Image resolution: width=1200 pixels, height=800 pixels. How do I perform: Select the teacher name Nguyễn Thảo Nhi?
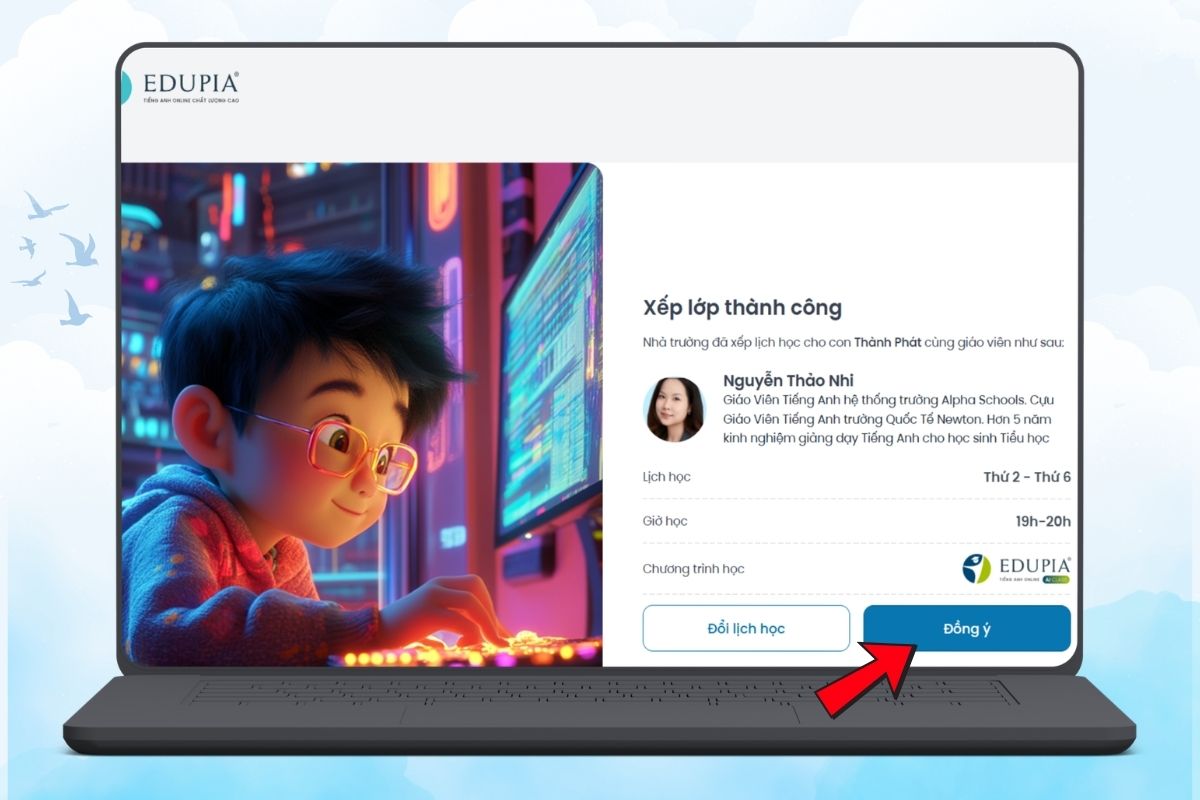pyautogui.click(x=788, y=381)
